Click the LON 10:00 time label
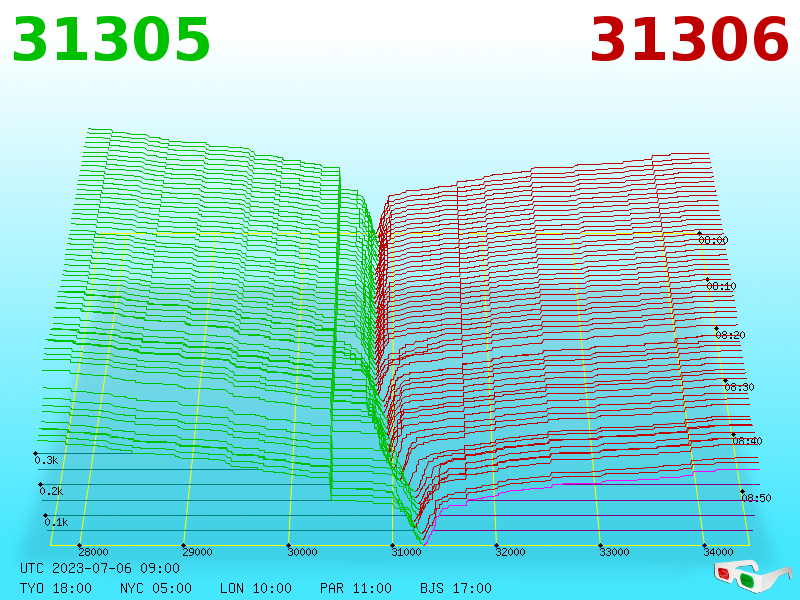 point(256,588)
